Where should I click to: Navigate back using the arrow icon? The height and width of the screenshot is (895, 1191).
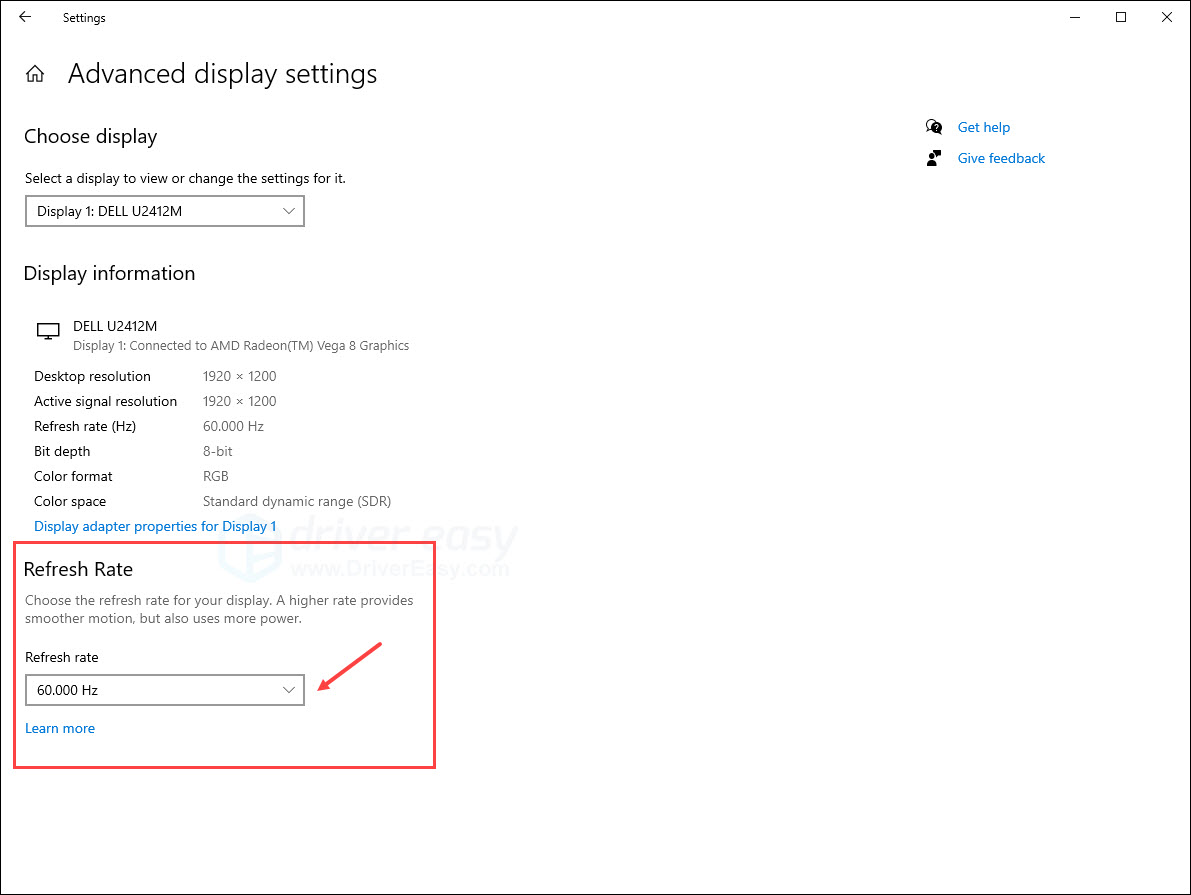[x=24, y=17]
